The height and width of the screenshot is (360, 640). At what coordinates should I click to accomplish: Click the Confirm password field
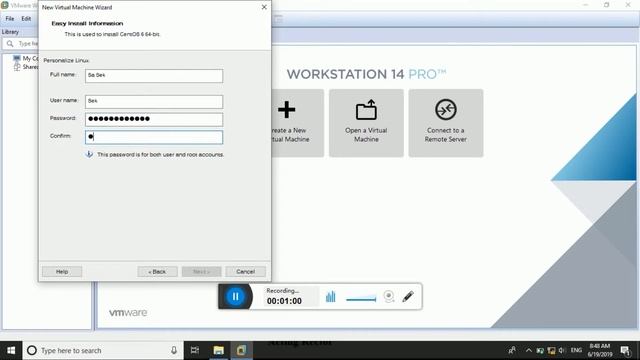coord(154,137)
